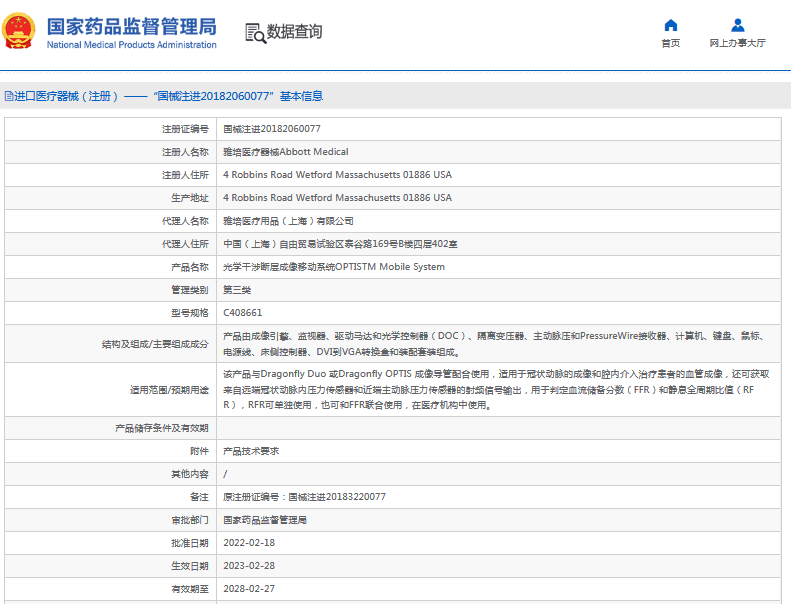The height and width of the screenshot is (604, 791).
Task: Click the 附件 row label
Action: [199, 451]
